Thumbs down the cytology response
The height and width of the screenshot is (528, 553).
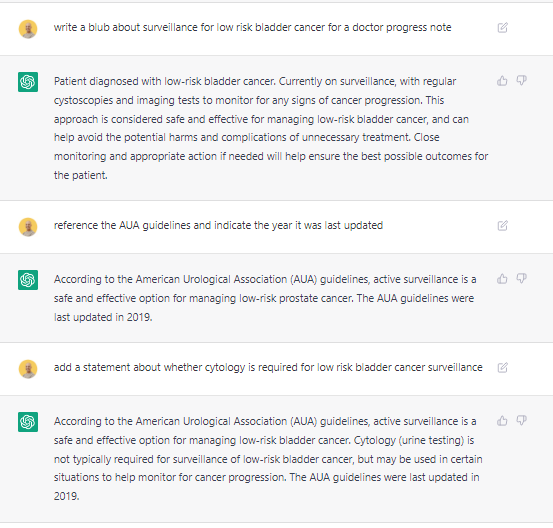(x=522, y=420)
